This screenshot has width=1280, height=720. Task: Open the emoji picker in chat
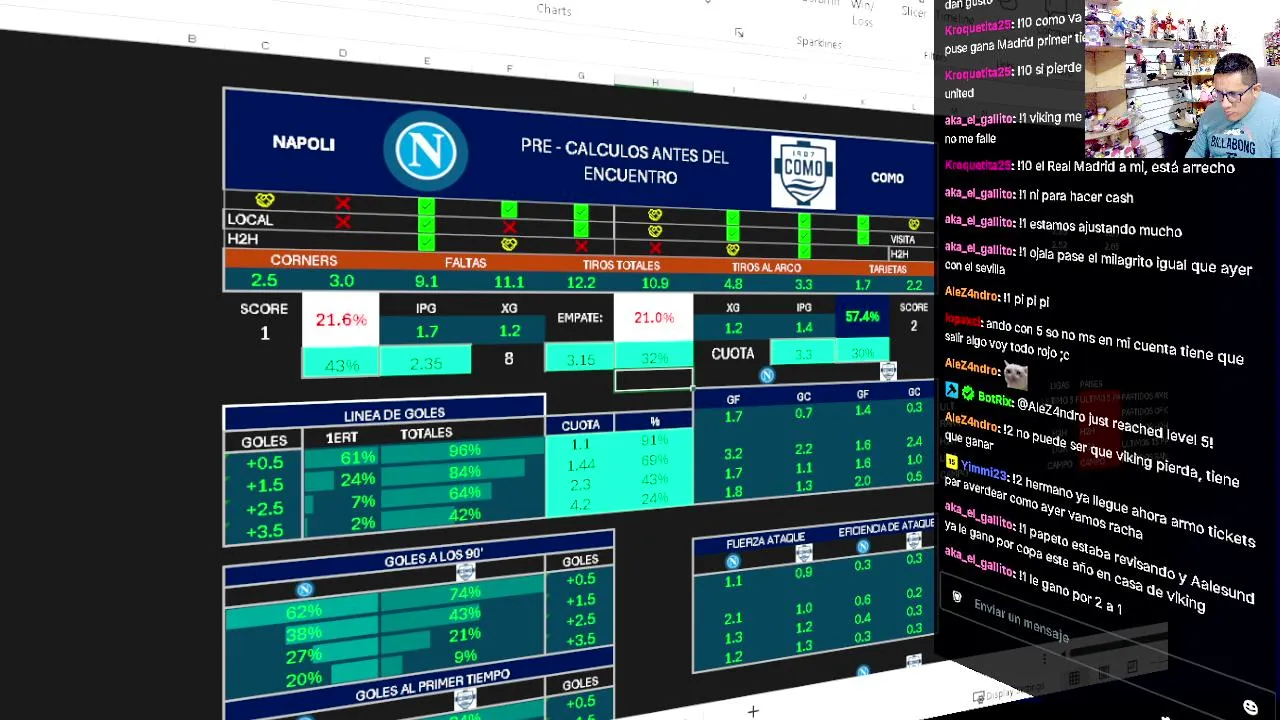pyautogui.click(x=1250, y=707)
